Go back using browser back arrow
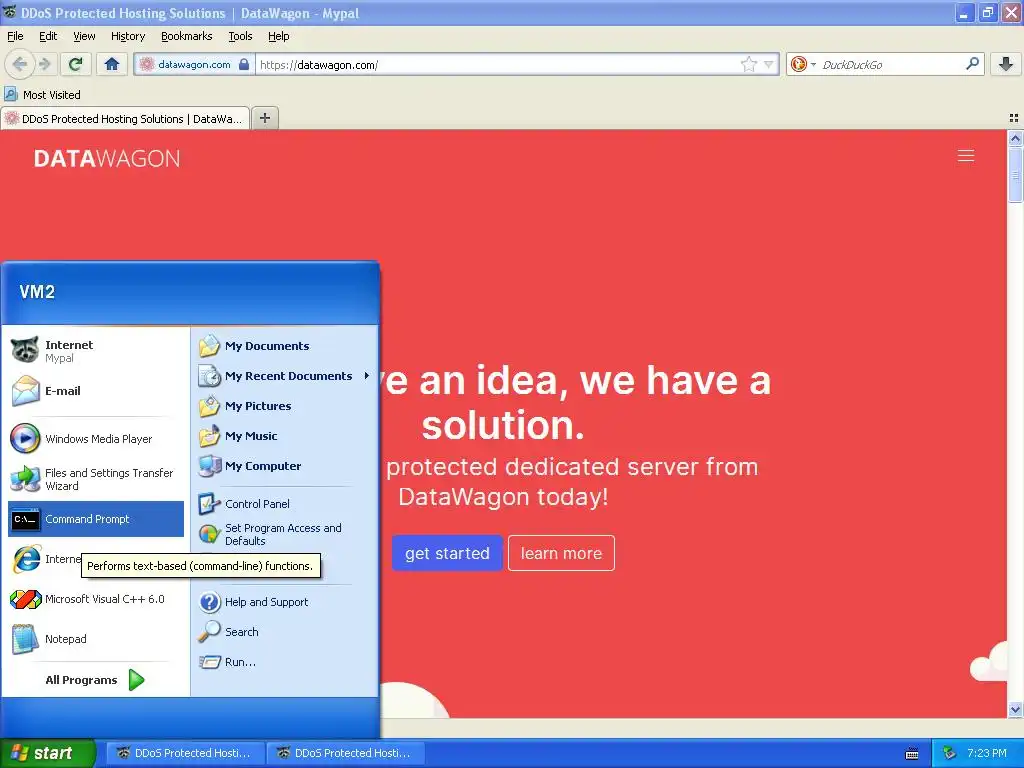 click(20, 64)
